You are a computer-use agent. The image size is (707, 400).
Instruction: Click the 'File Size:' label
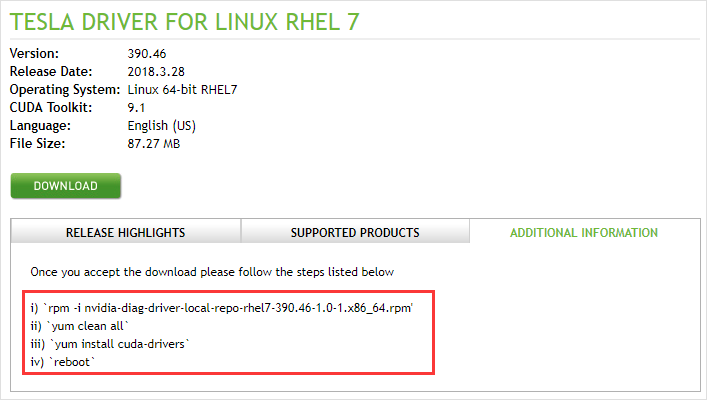click(x=37, y=144)
